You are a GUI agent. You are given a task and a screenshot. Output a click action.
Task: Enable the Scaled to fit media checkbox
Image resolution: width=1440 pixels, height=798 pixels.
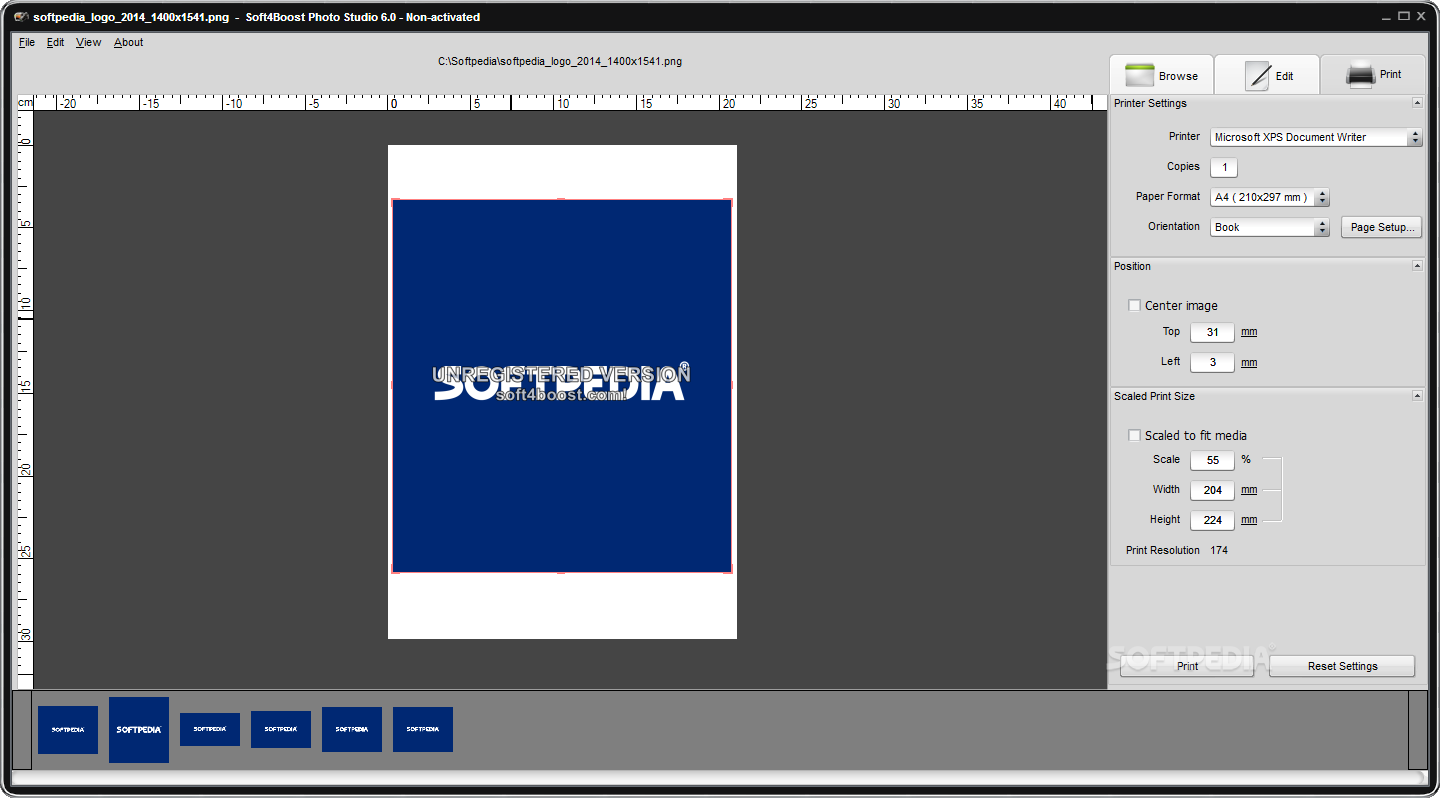tap(1134, 435)
